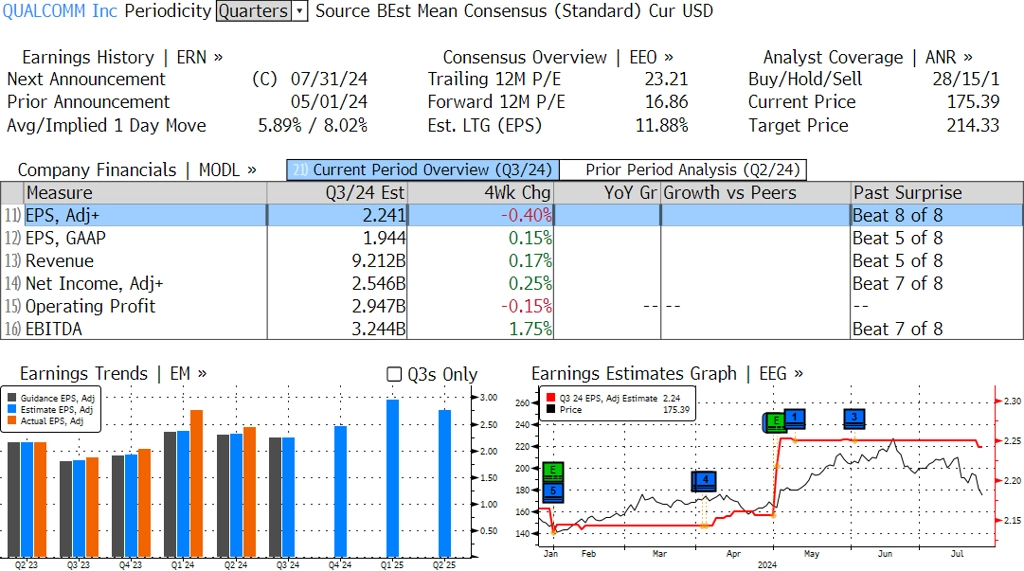Viewport: 1024px width, 571px height.
Task: Click the Past Surprise column header
Action: click(x=937, y=193)
